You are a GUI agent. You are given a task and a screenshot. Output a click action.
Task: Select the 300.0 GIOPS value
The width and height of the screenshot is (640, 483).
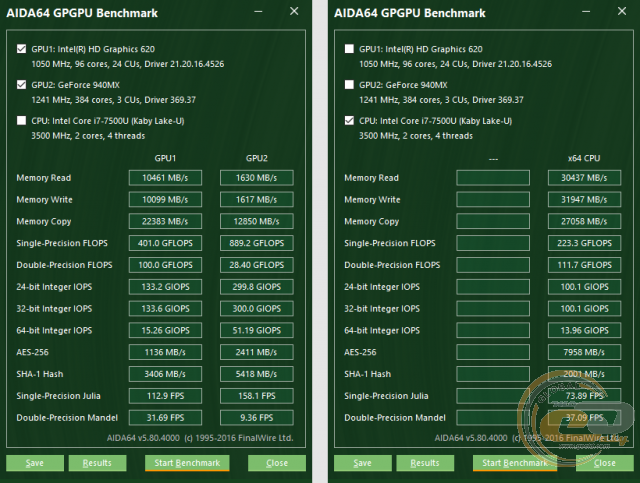(257, 309)
